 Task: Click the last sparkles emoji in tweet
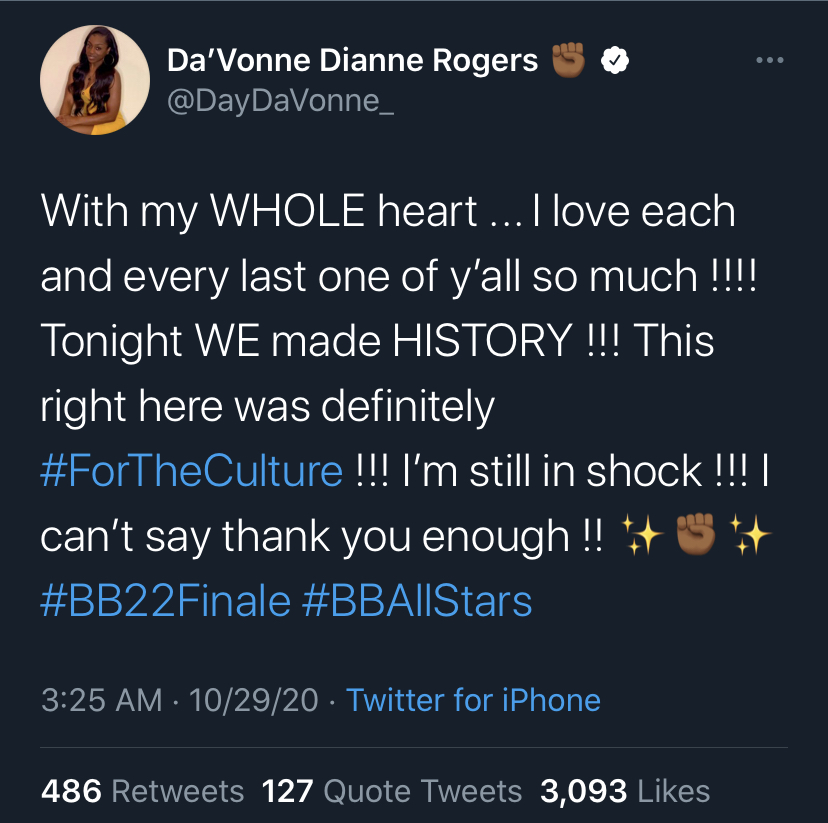750,535
